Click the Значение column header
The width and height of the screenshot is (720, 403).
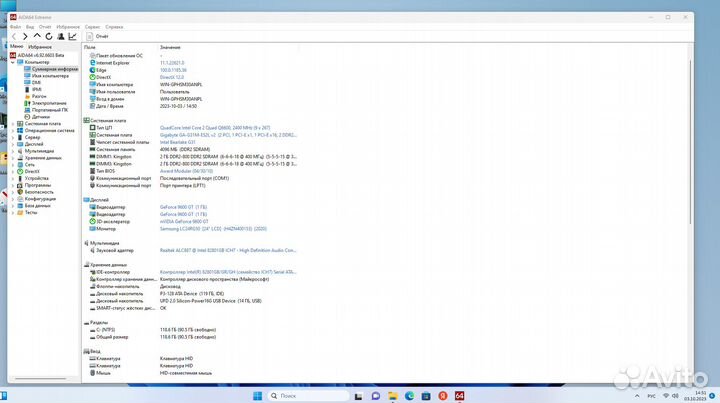click(x=170, y=47)
